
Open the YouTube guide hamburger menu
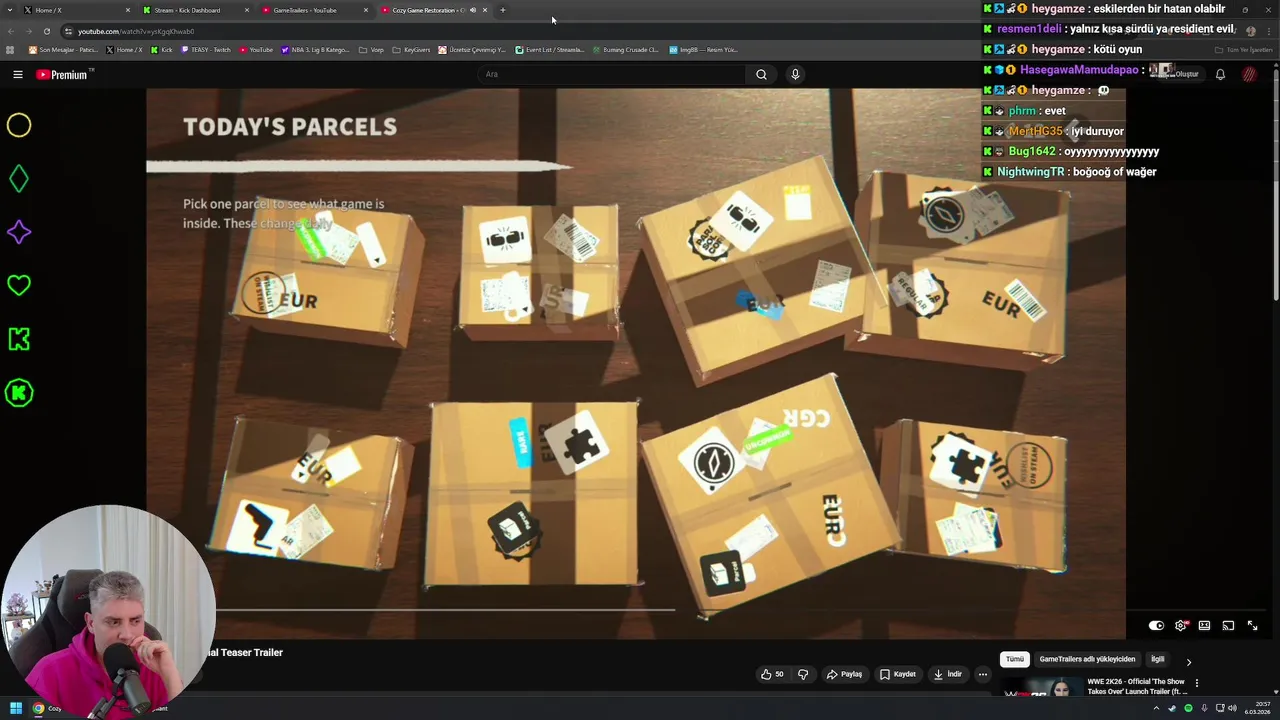pyautogui.click(x=17, y=74)
